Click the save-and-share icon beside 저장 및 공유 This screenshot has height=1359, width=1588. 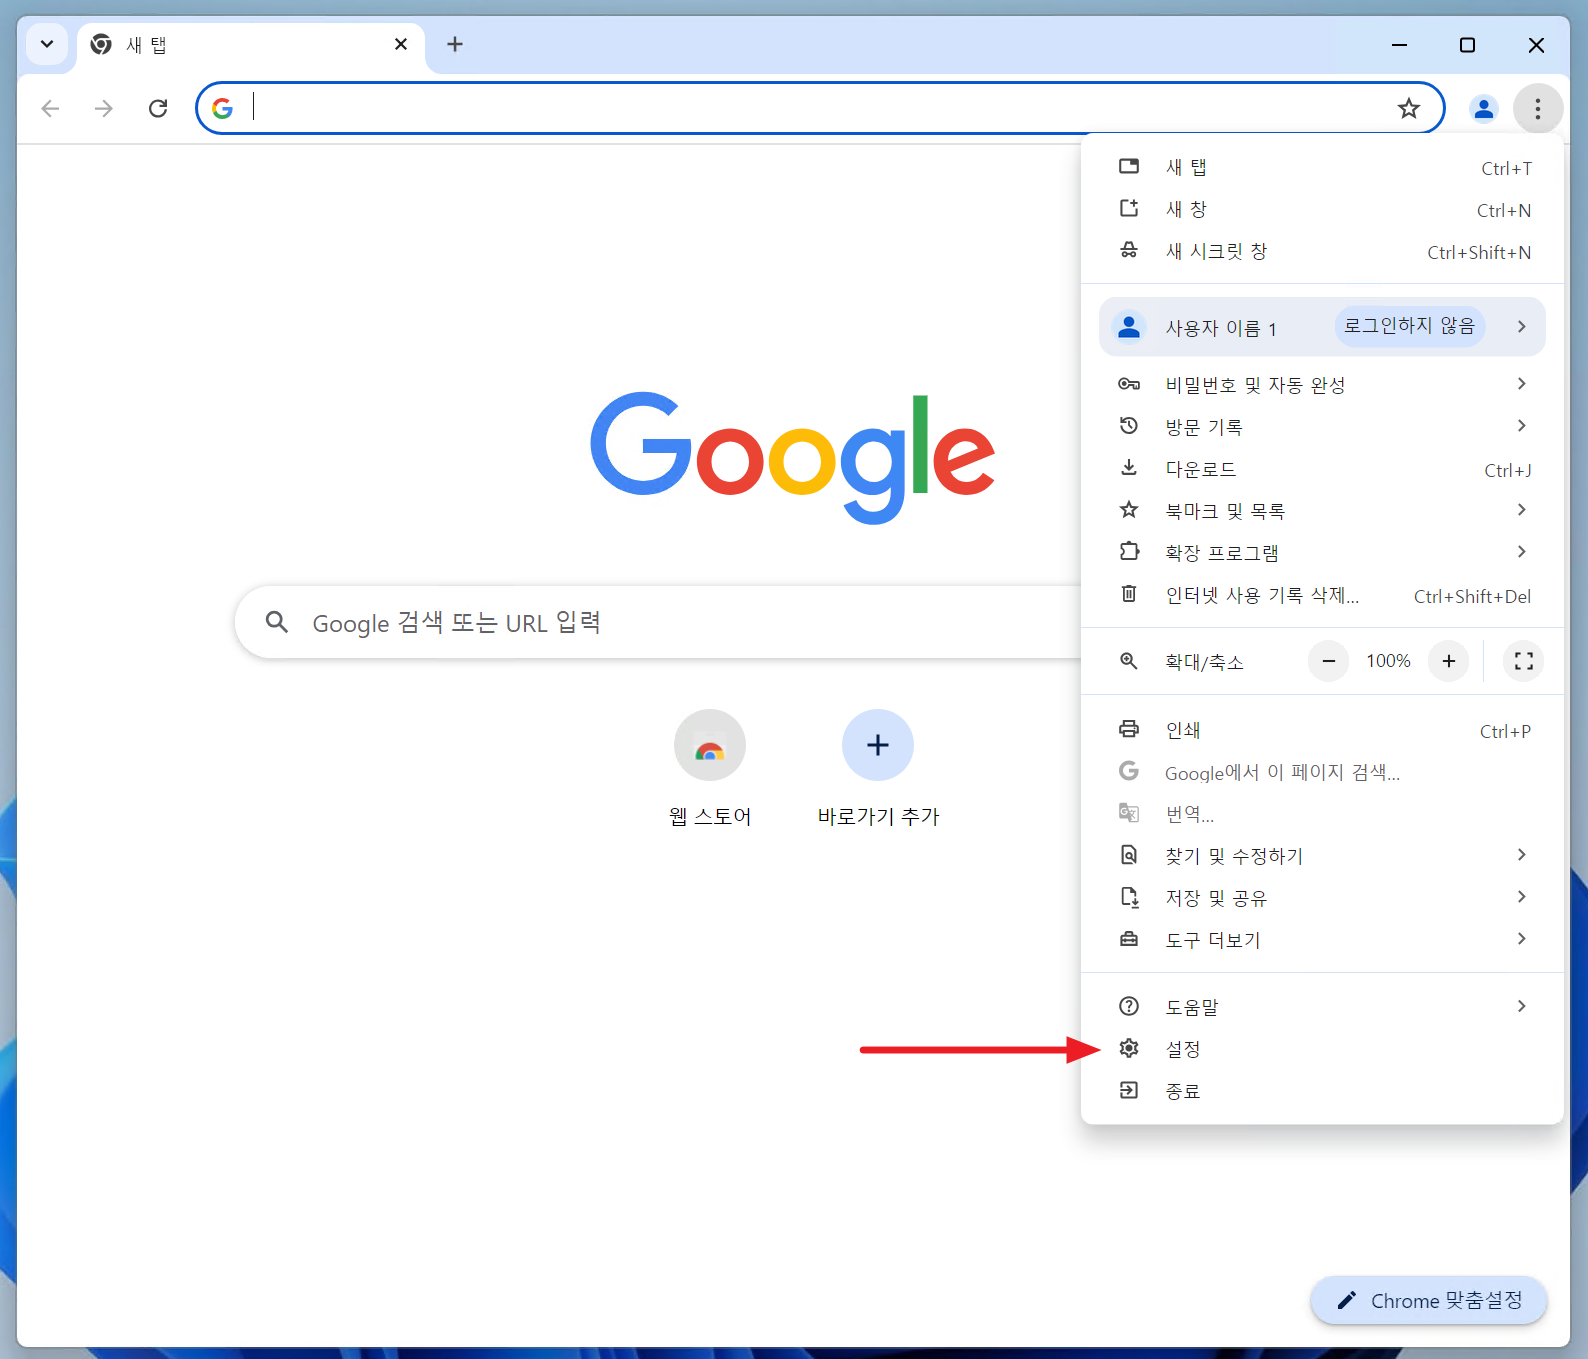(1129, 897)
